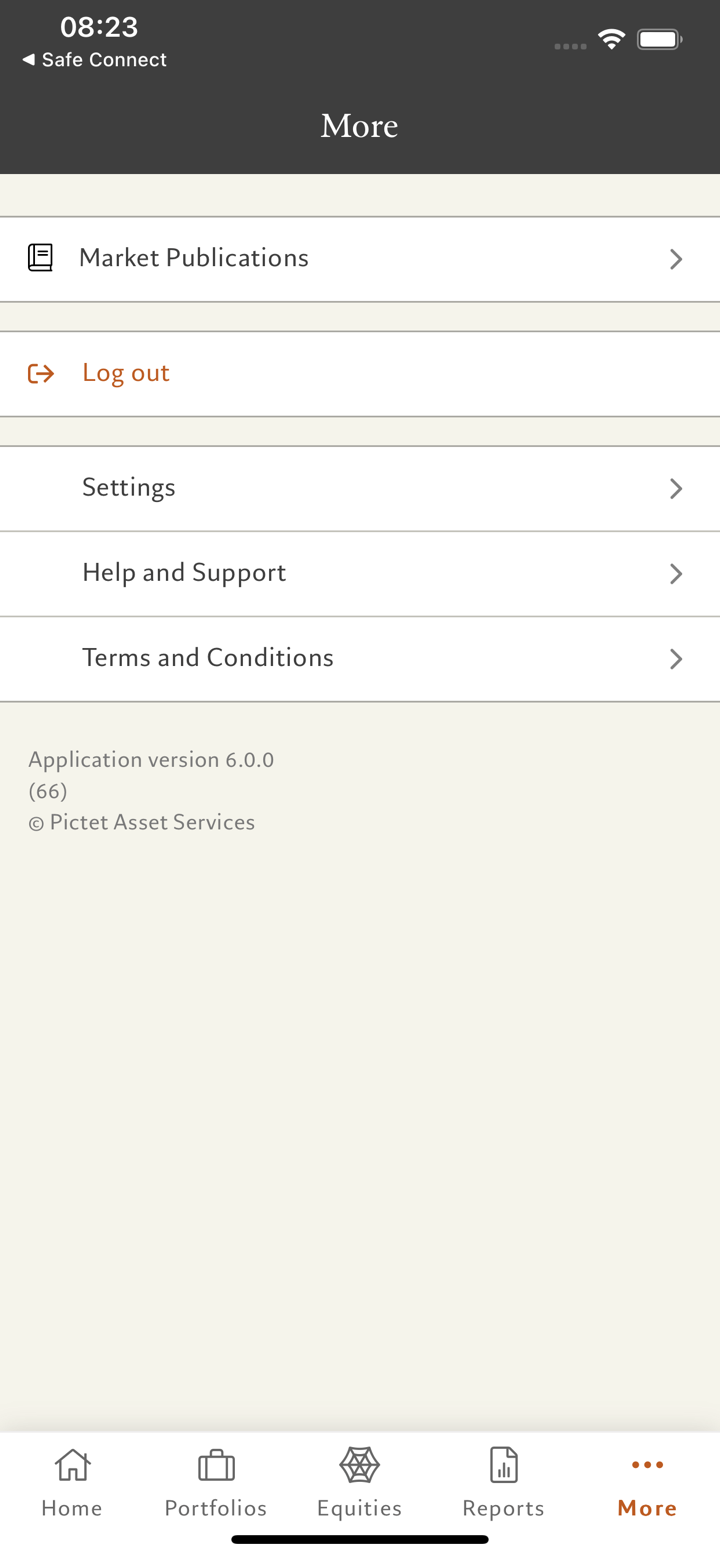Image resolution: width=720 pixels, height=1558 pixels.
Task: Tap the More three-dots icon
Action: click(x=647, y=1465)
